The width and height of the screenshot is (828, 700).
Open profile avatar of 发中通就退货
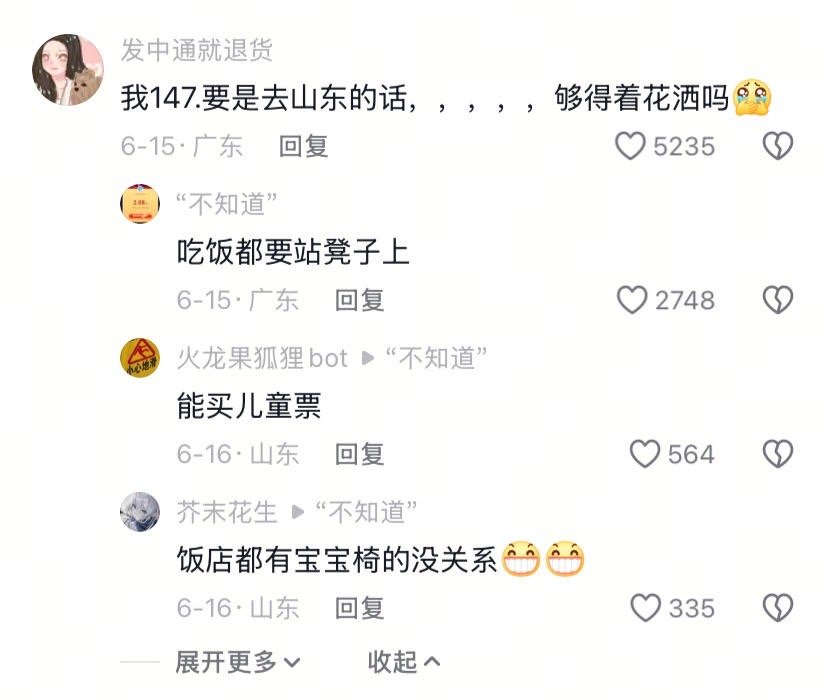coord(68,70)
